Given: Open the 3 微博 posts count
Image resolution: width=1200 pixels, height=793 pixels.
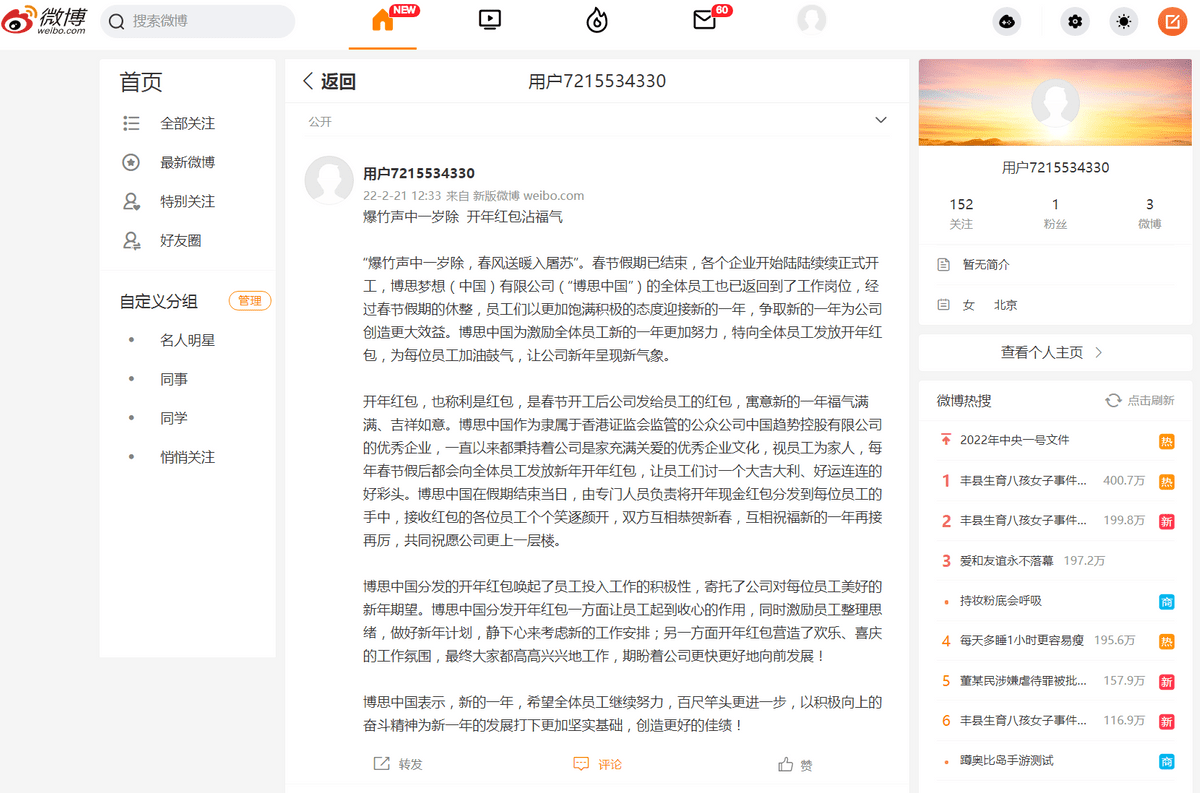Looking at the screenshot, I should click(x=1150, y=213).
